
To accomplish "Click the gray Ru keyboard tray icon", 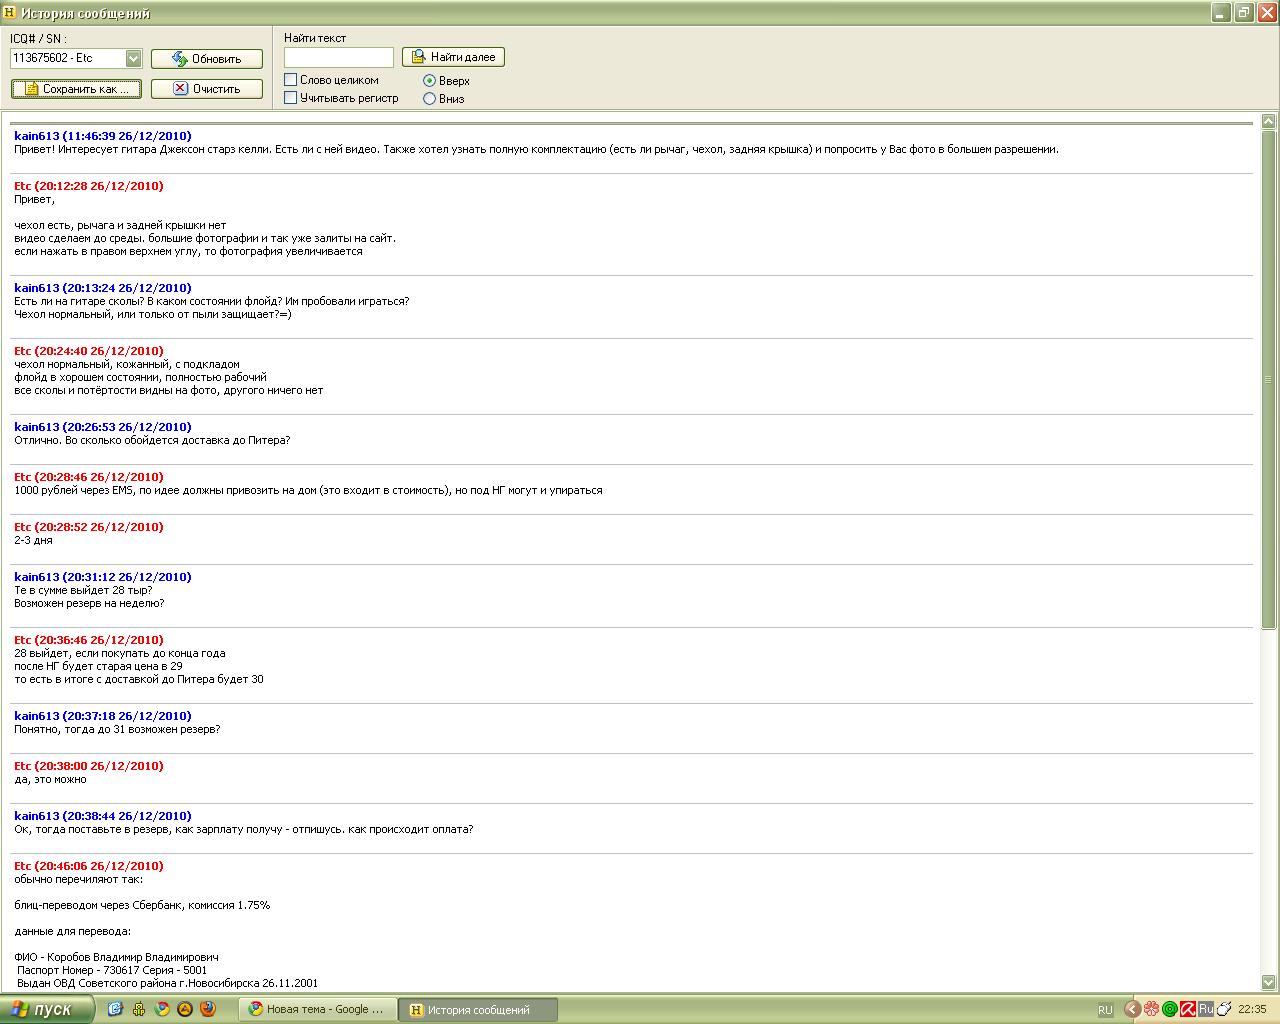I will (x=1205, y=1010).
